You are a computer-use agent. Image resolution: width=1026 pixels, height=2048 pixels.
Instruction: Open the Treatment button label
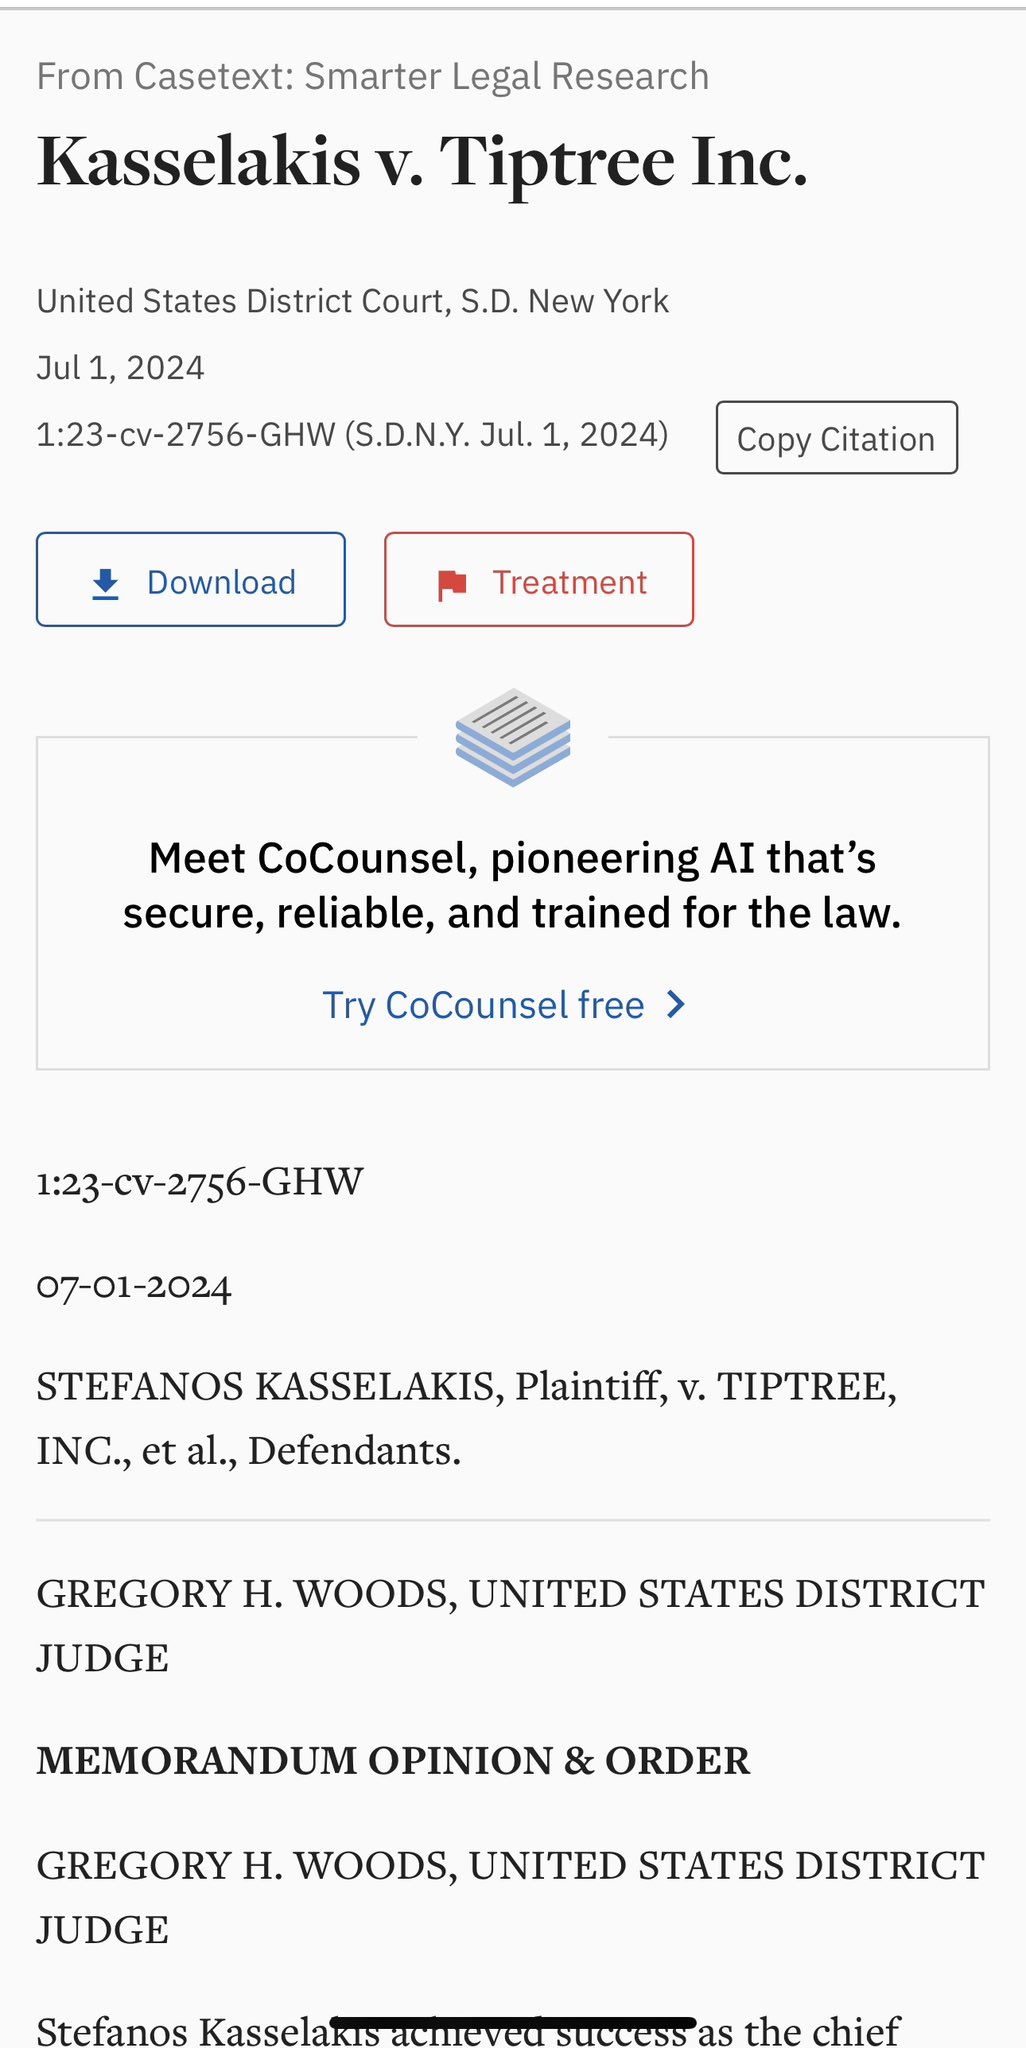pos(569,582)
